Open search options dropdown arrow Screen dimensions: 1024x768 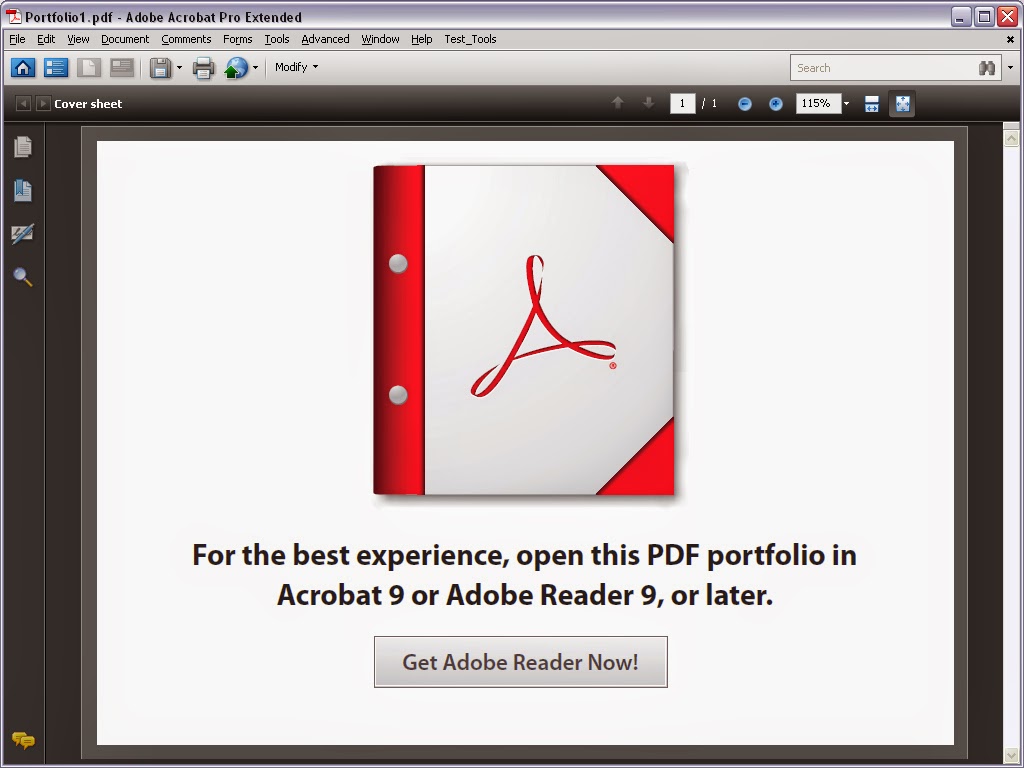pos(1010,67)
